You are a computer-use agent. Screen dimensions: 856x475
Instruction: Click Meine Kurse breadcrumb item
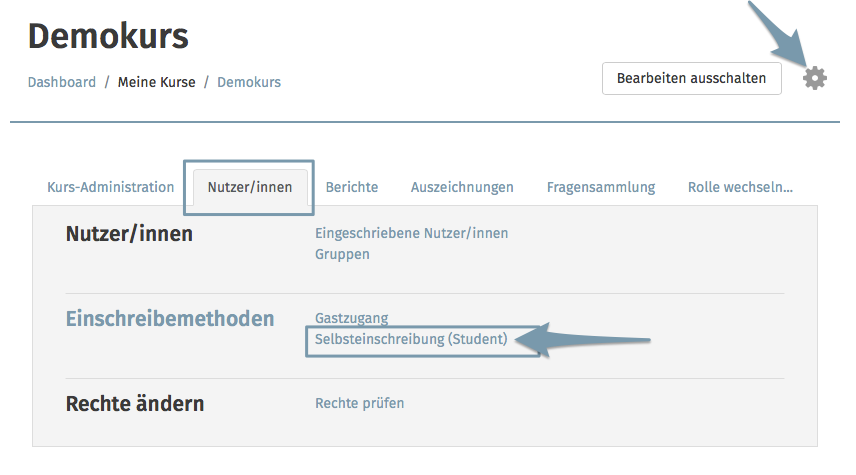[157, 82]
